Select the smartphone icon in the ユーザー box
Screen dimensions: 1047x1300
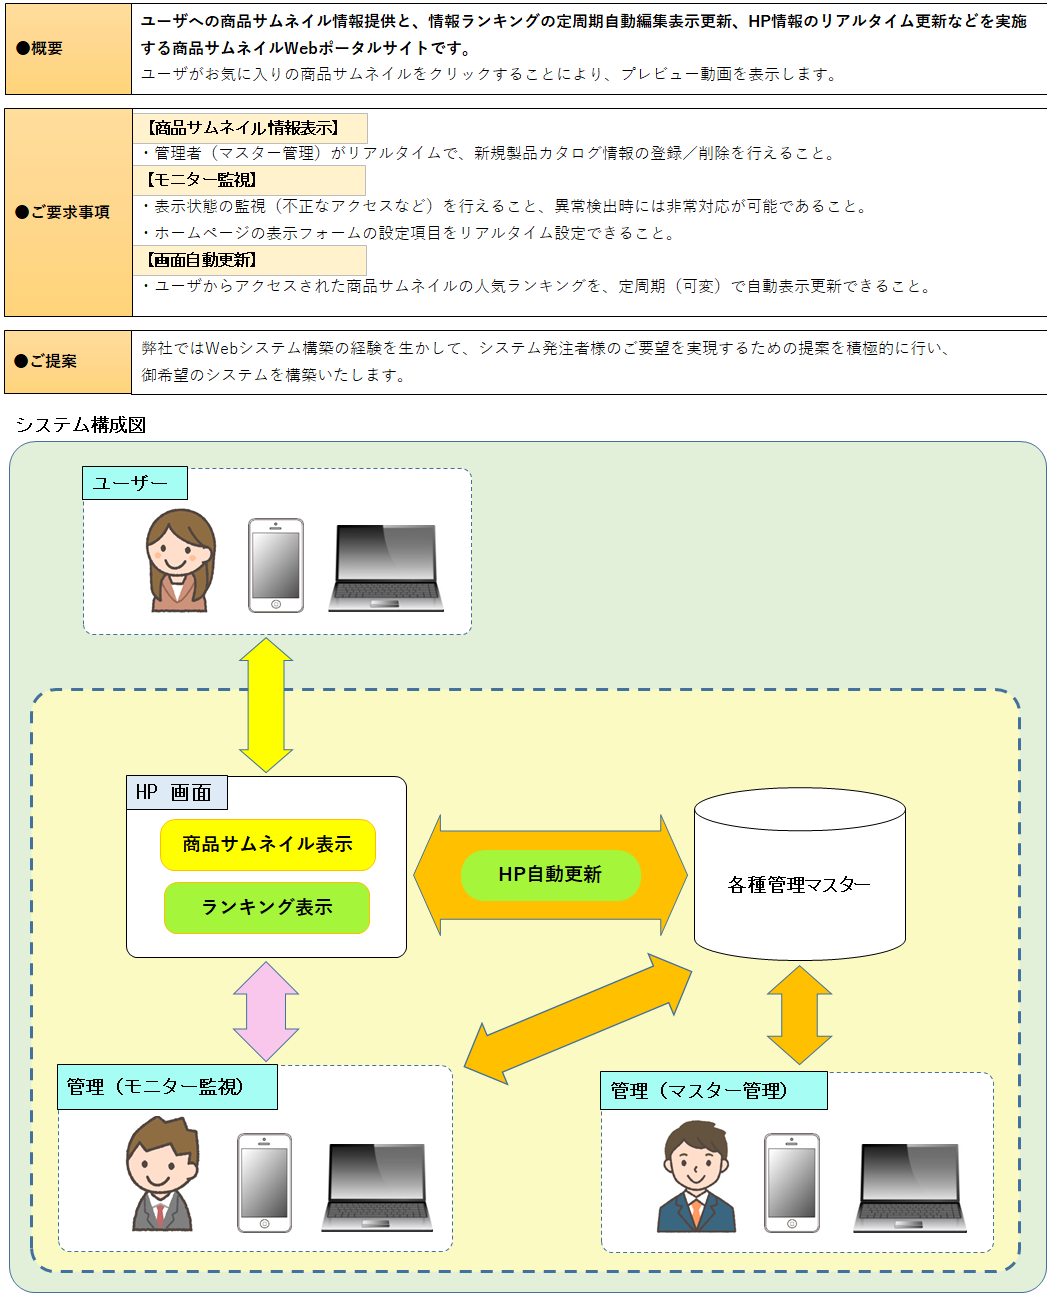pyautogui.click(x=275, y=565)
